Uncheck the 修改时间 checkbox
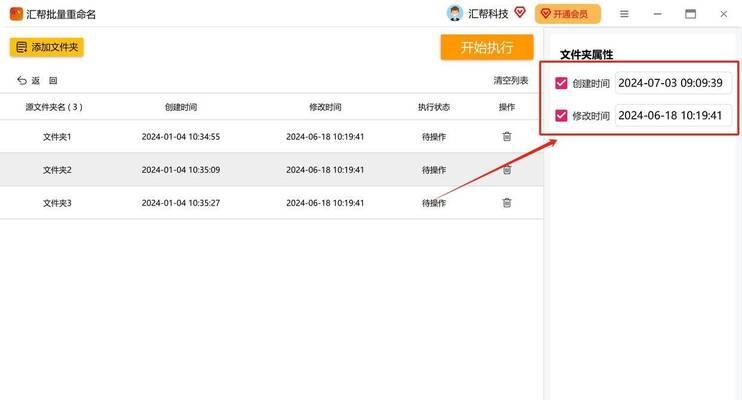The height and width of the screenshot is (400, 742). point(561,116)
